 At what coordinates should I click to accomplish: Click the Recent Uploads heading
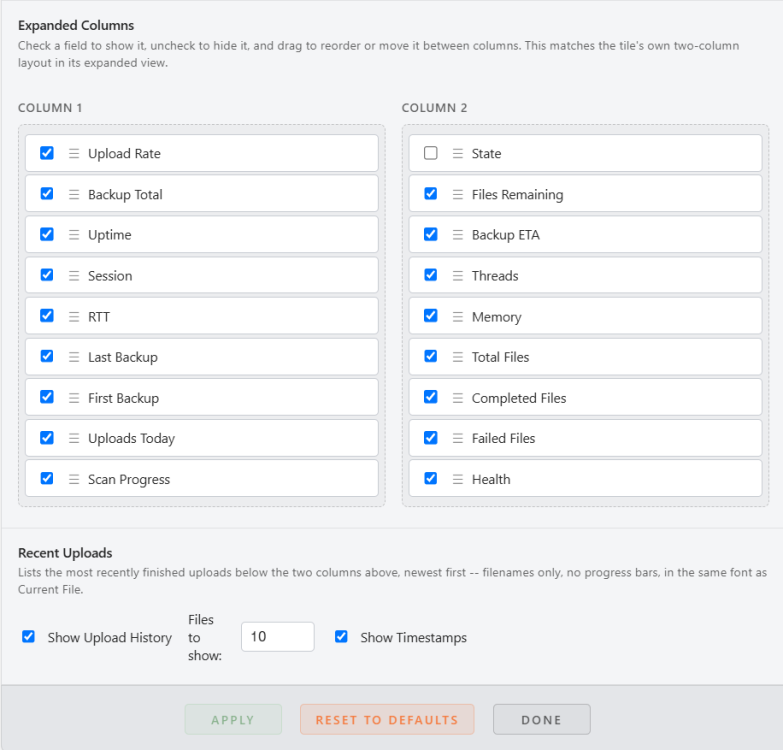65,553
